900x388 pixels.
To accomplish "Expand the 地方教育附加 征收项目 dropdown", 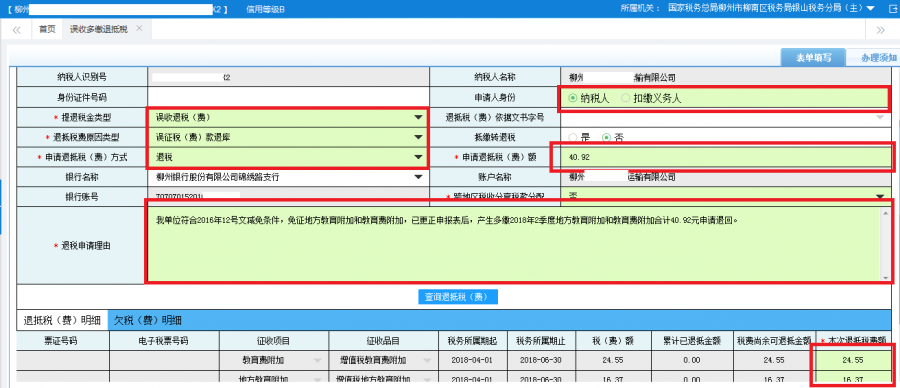I will point(317,380).
